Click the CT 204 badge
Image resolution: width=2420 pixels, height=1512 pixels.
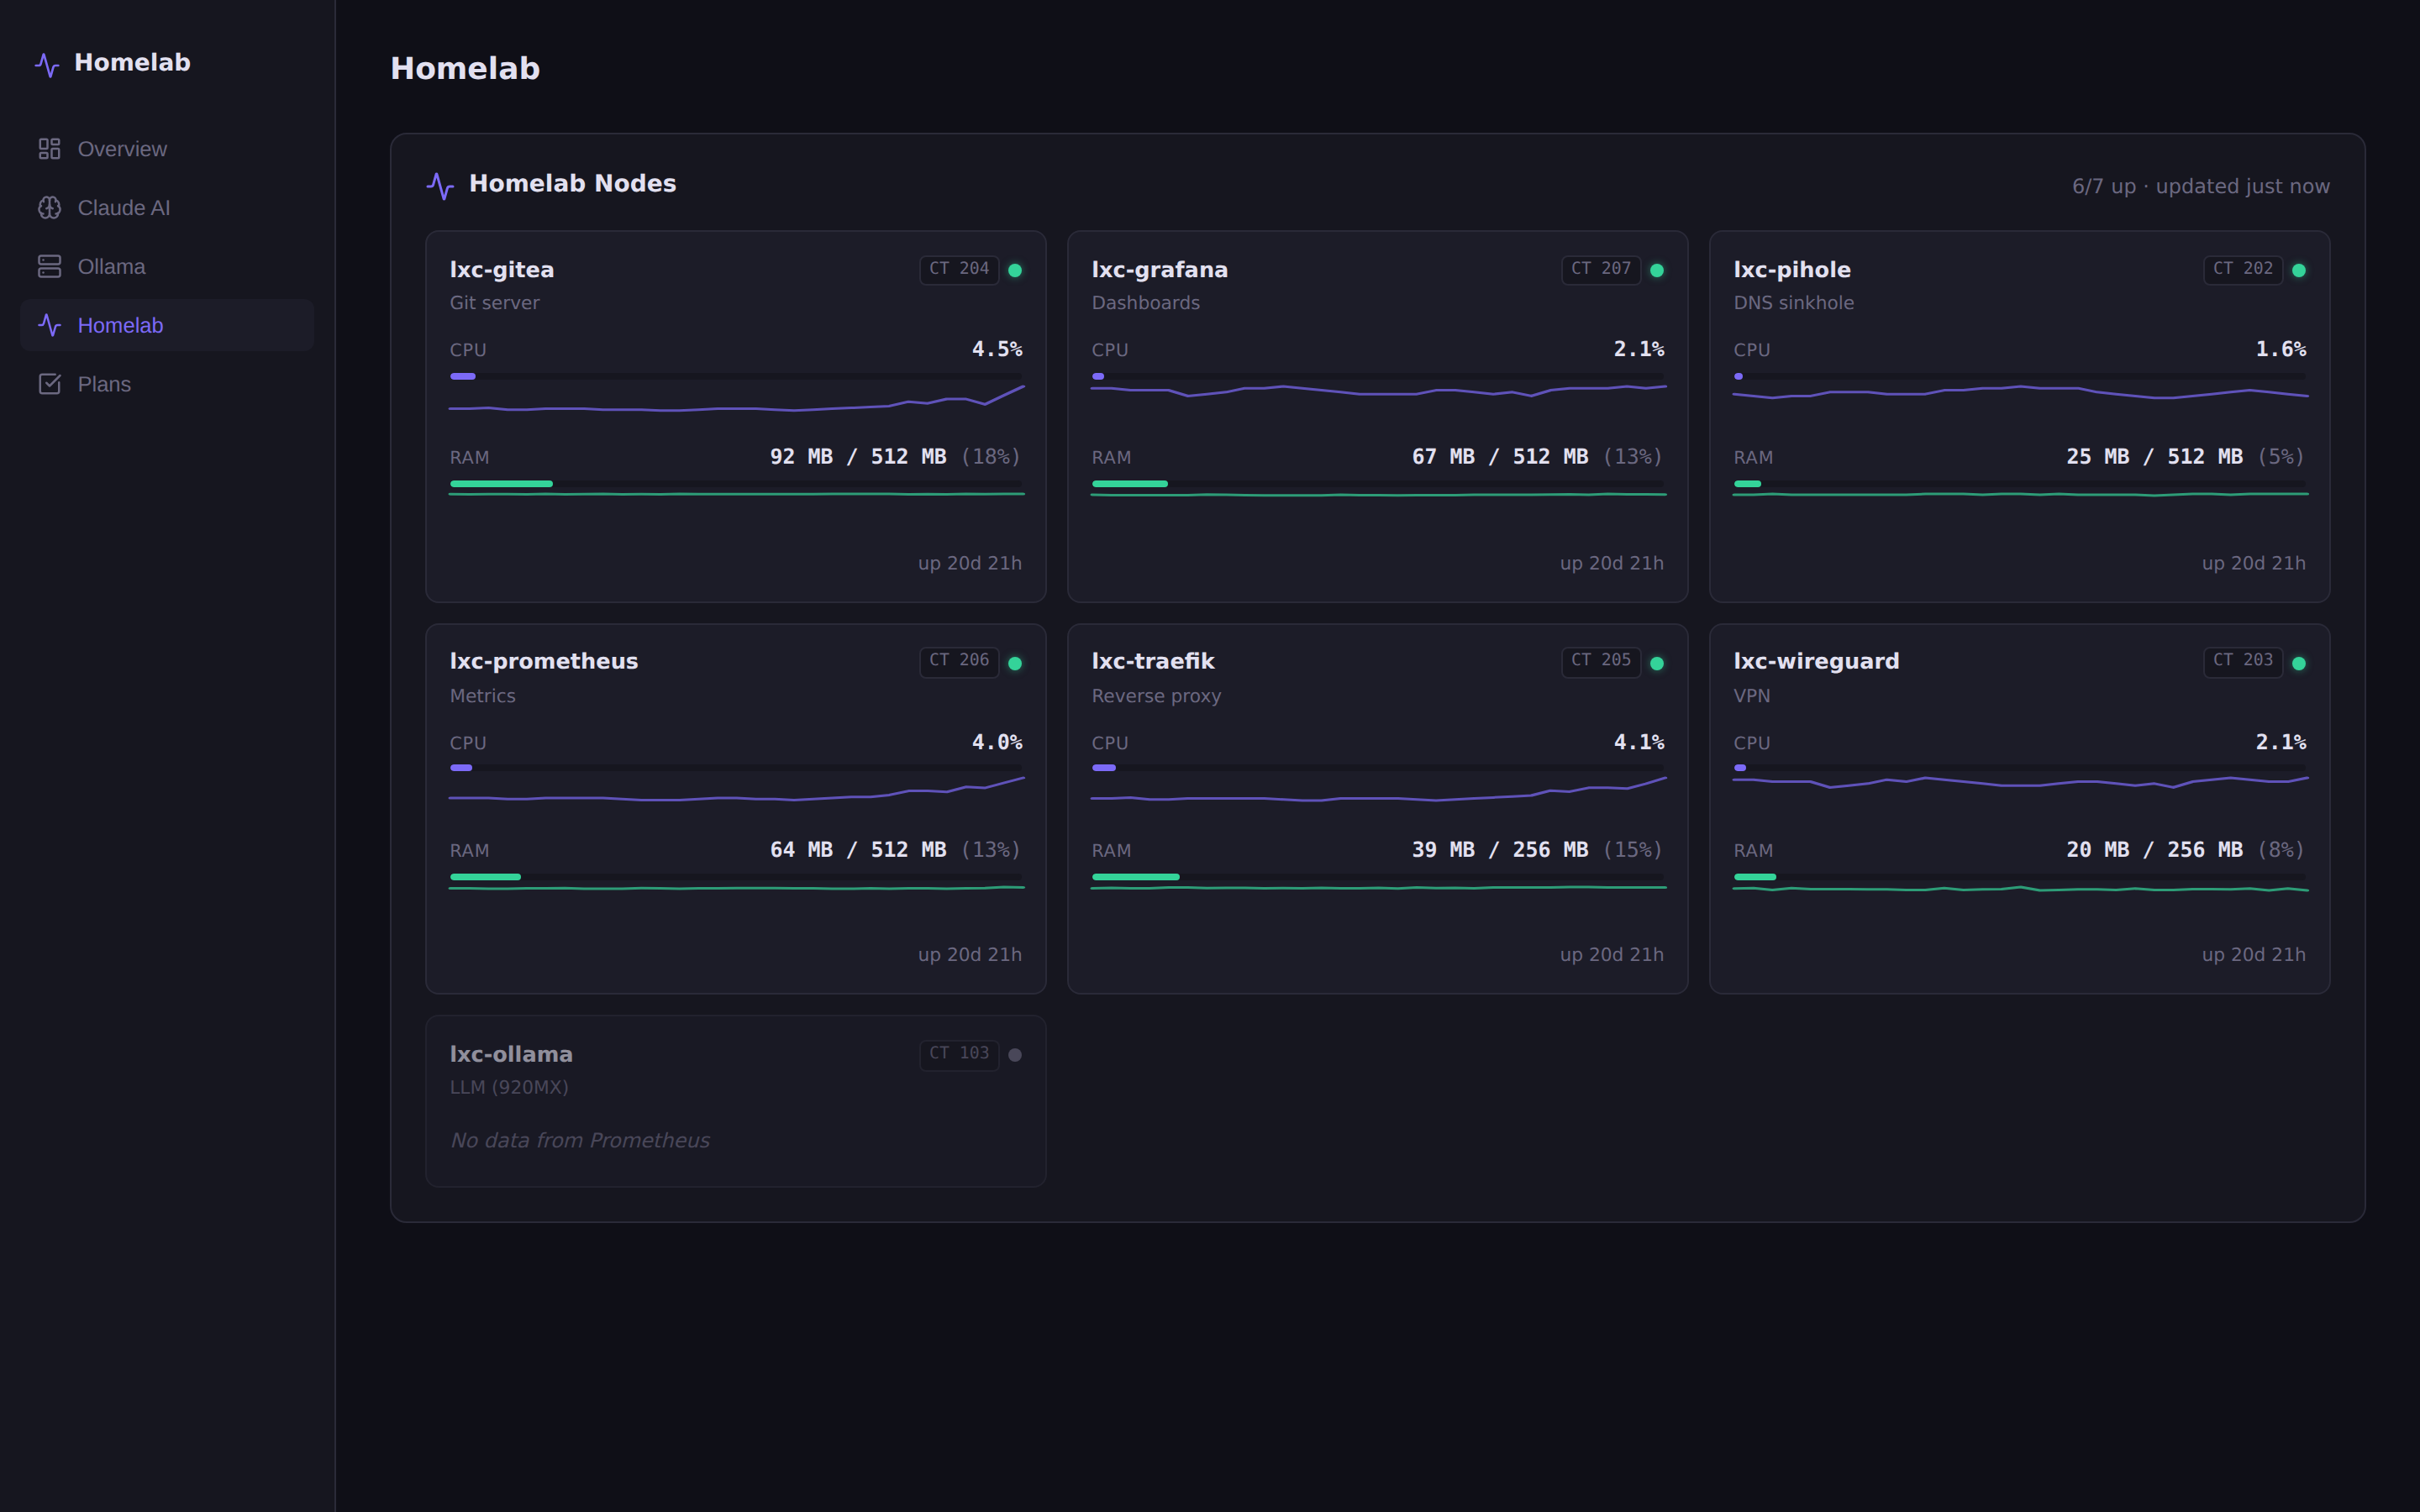click(x=959, y=269)
